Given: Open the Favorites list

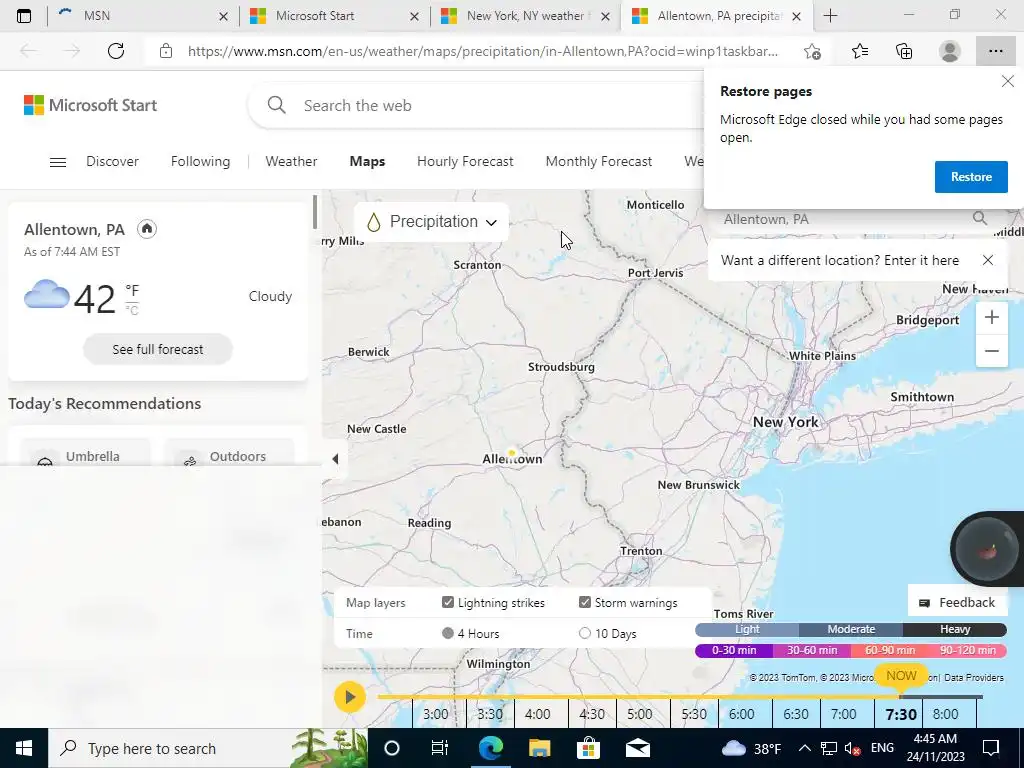Looking at the screenshot, I should [860, 51].
